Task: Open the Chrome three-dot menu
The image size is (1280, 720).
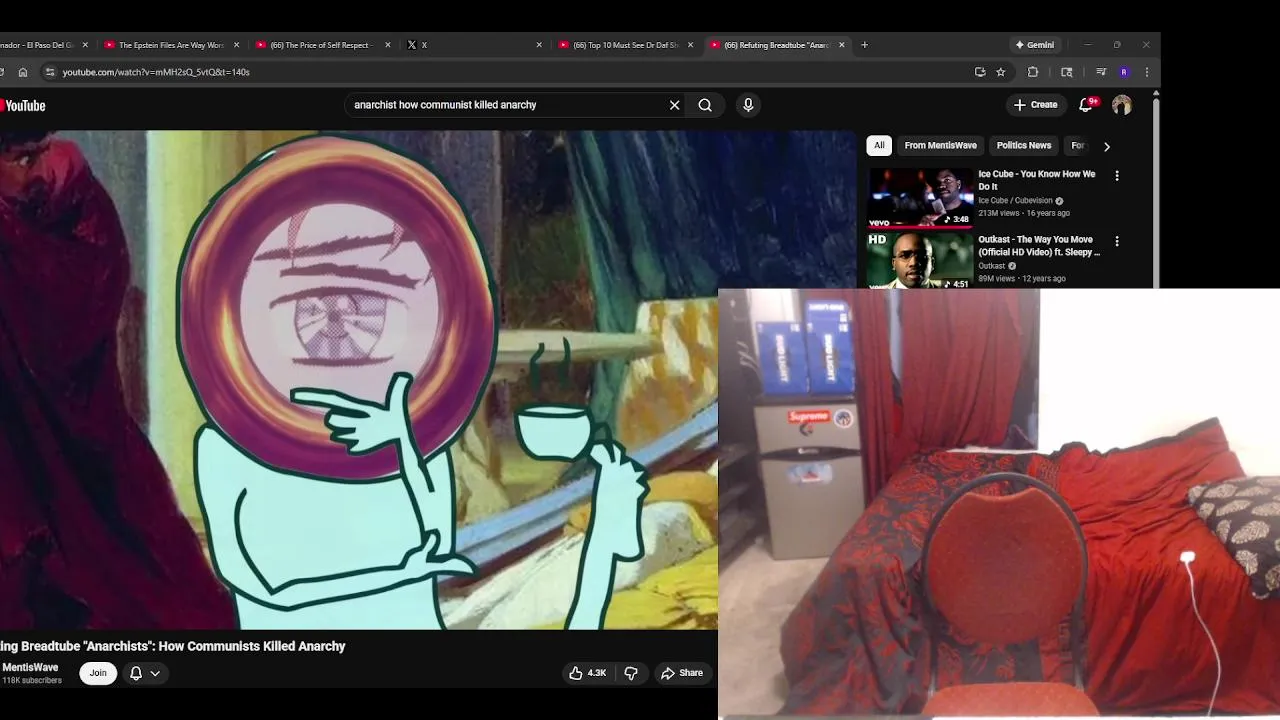Action: click(x=1147, y=72)
